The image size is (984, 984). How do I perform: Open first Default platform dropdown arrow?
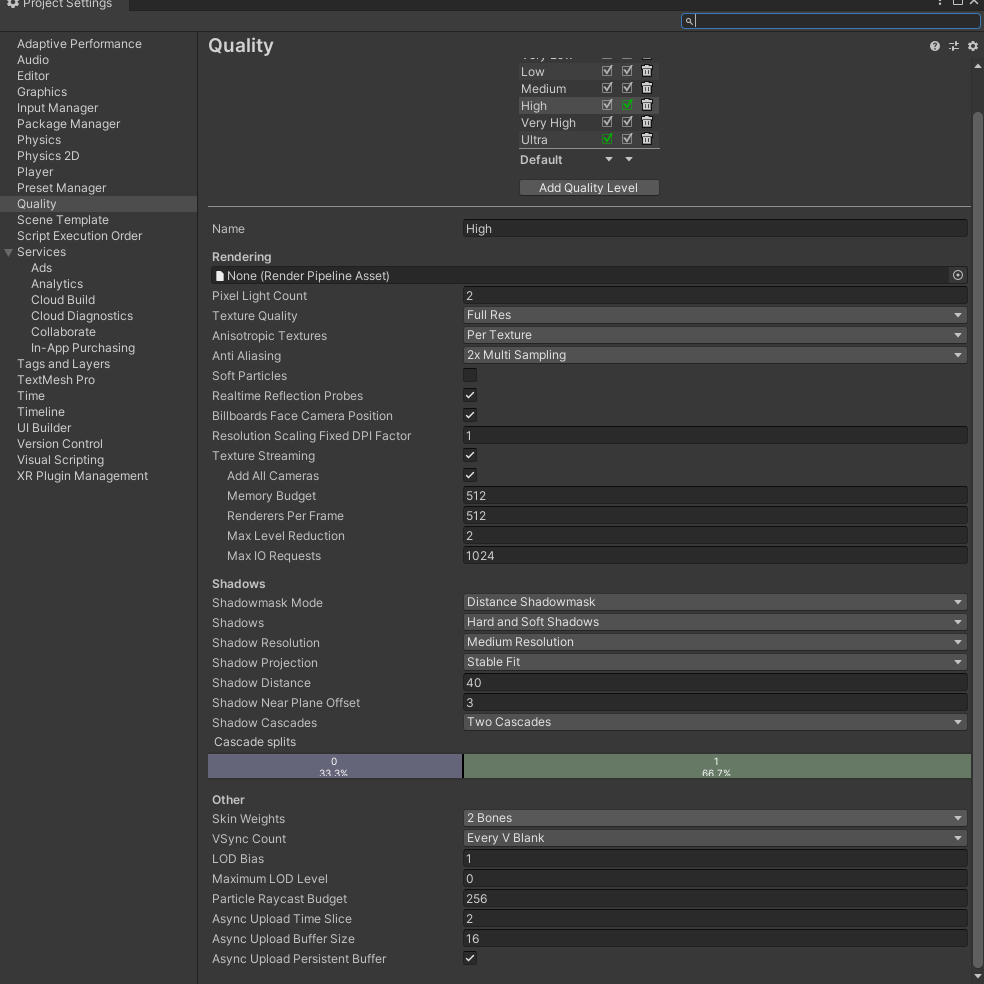(608, 159)
